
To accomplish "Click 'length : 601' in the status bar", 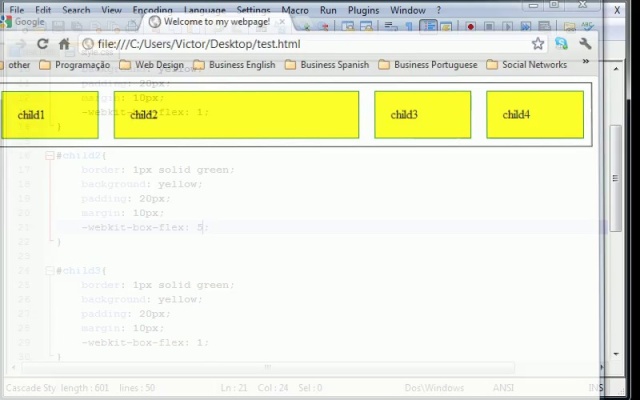I will [x=85, y=387].
